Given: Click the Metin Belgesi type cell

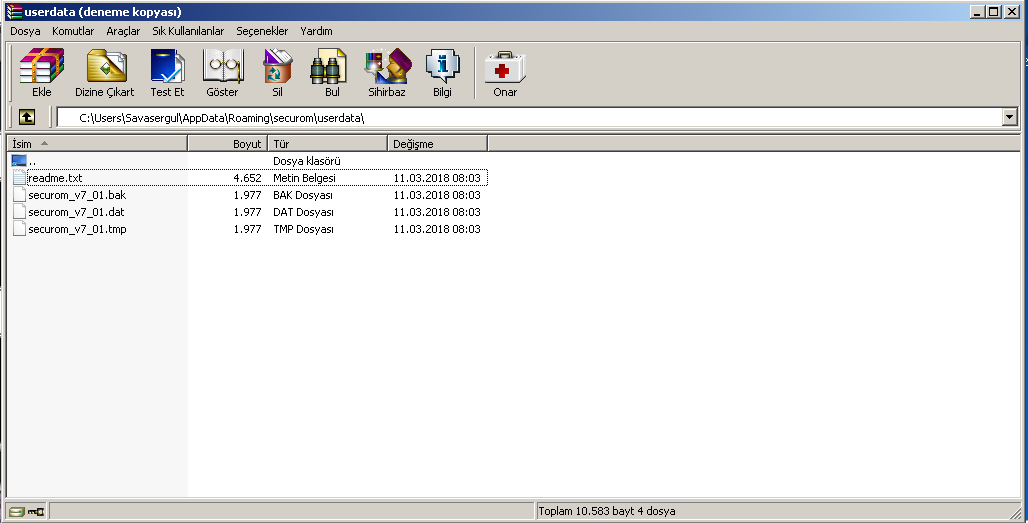Looking at the screenshot, I should (304, 178).
